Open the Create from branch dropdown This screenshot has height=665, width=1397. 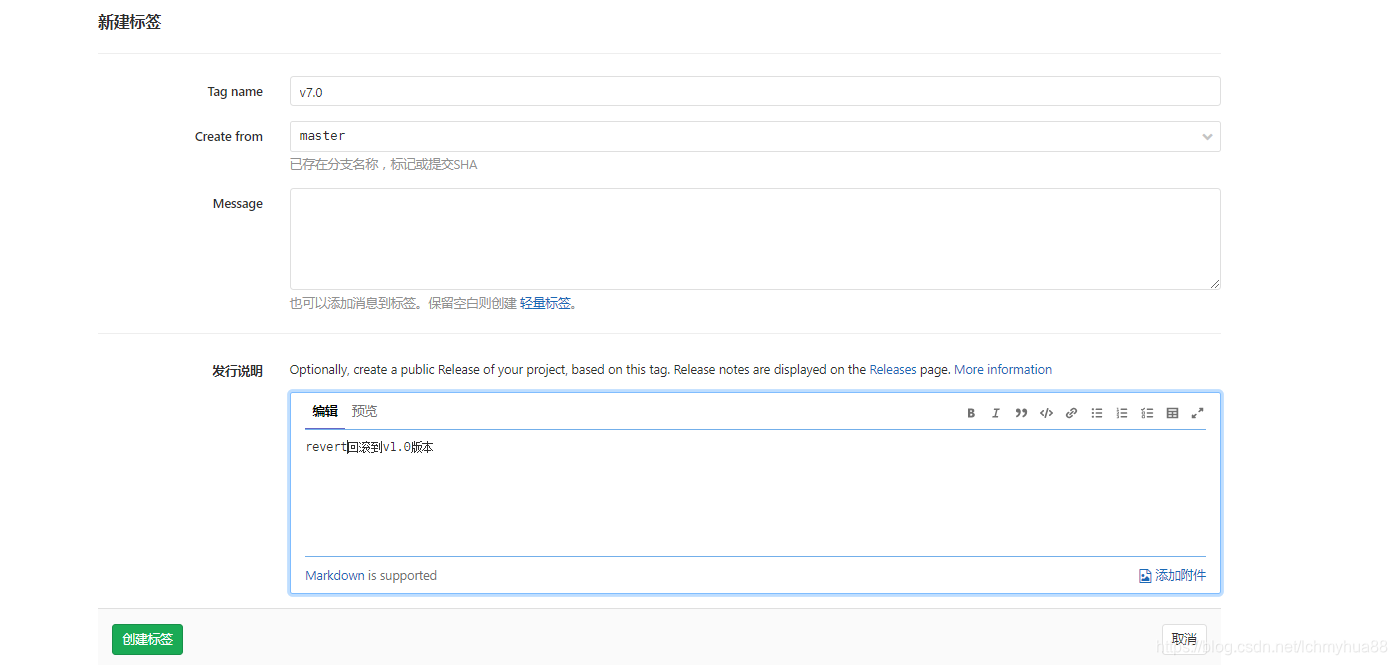1207,136
